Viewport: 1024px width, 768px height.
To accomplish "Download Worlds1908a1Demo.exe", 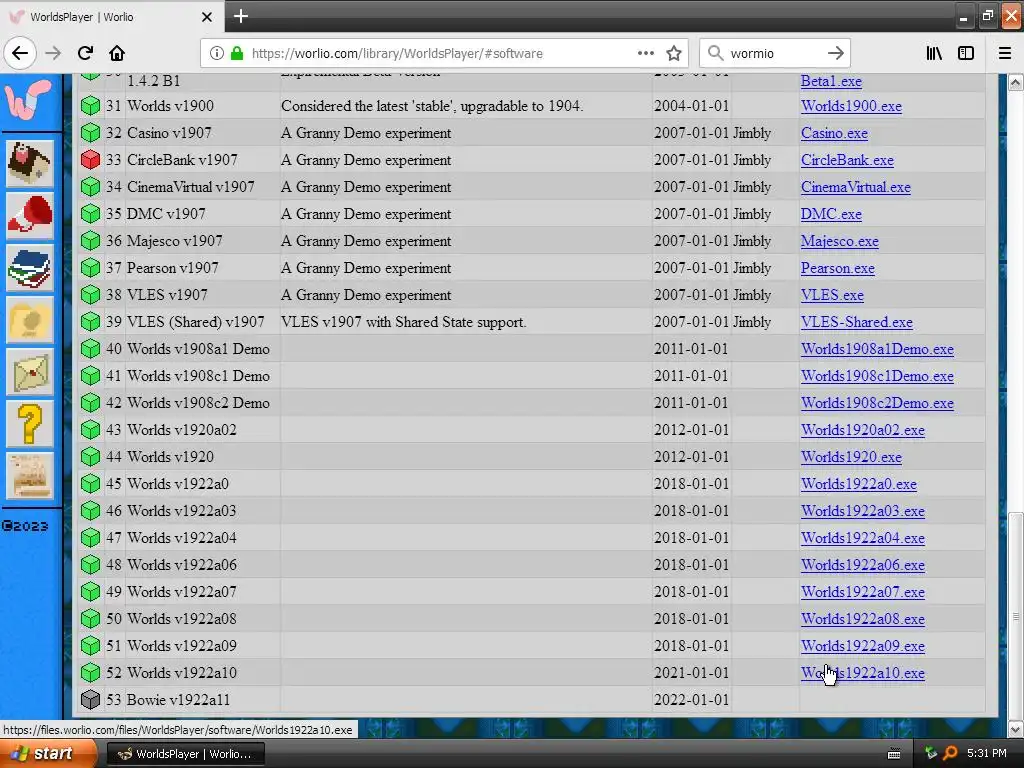I will click(877, 349).
